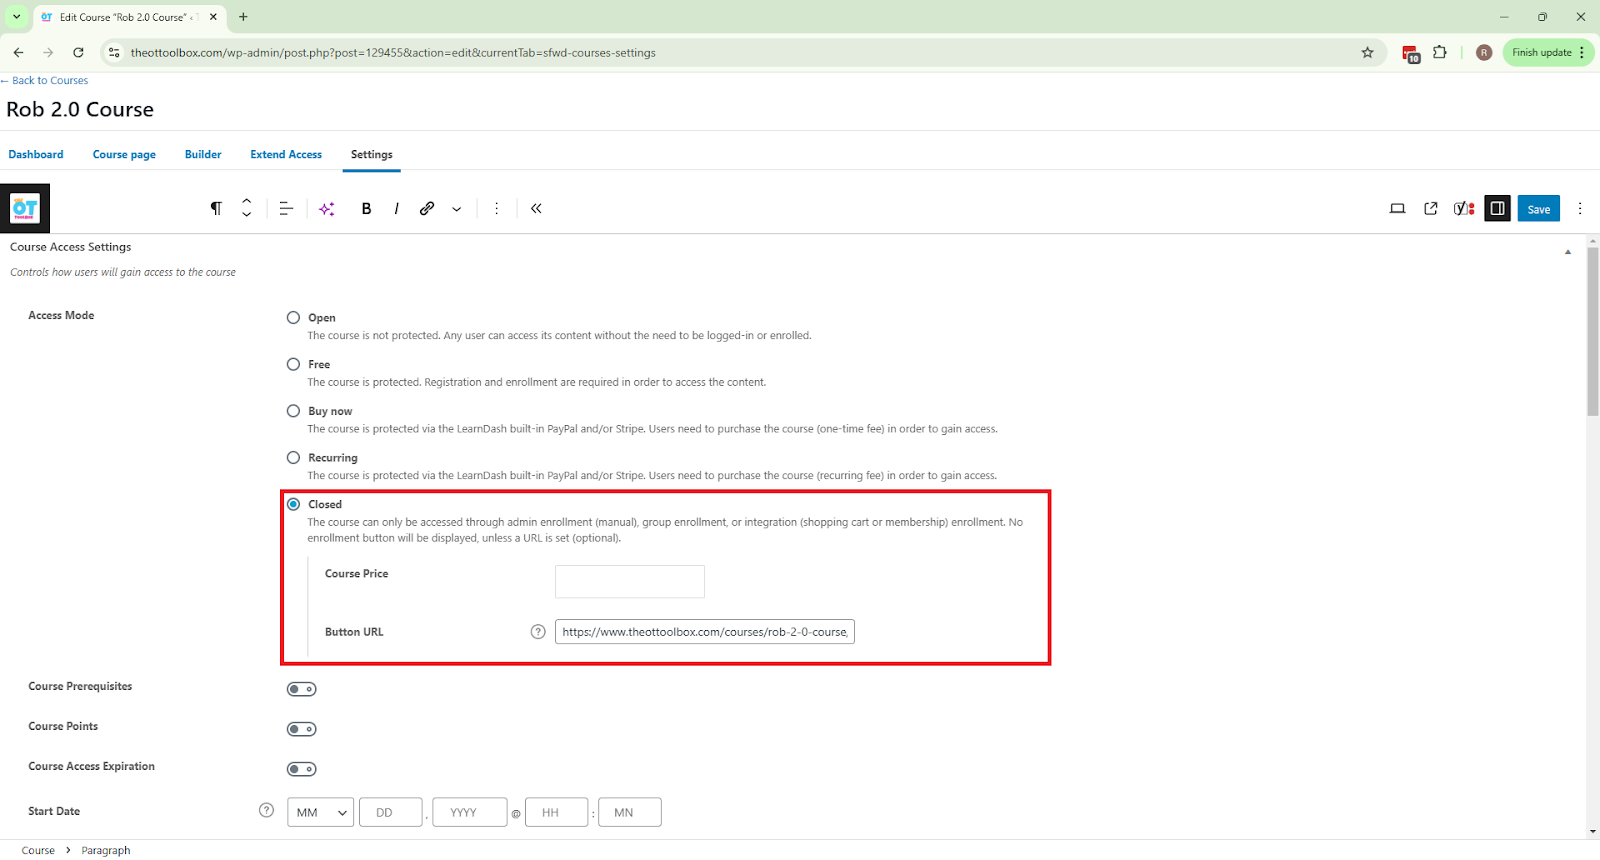
Task: Click the Start Date HH field
Action: pyautogui.click(x=556, y=812)
